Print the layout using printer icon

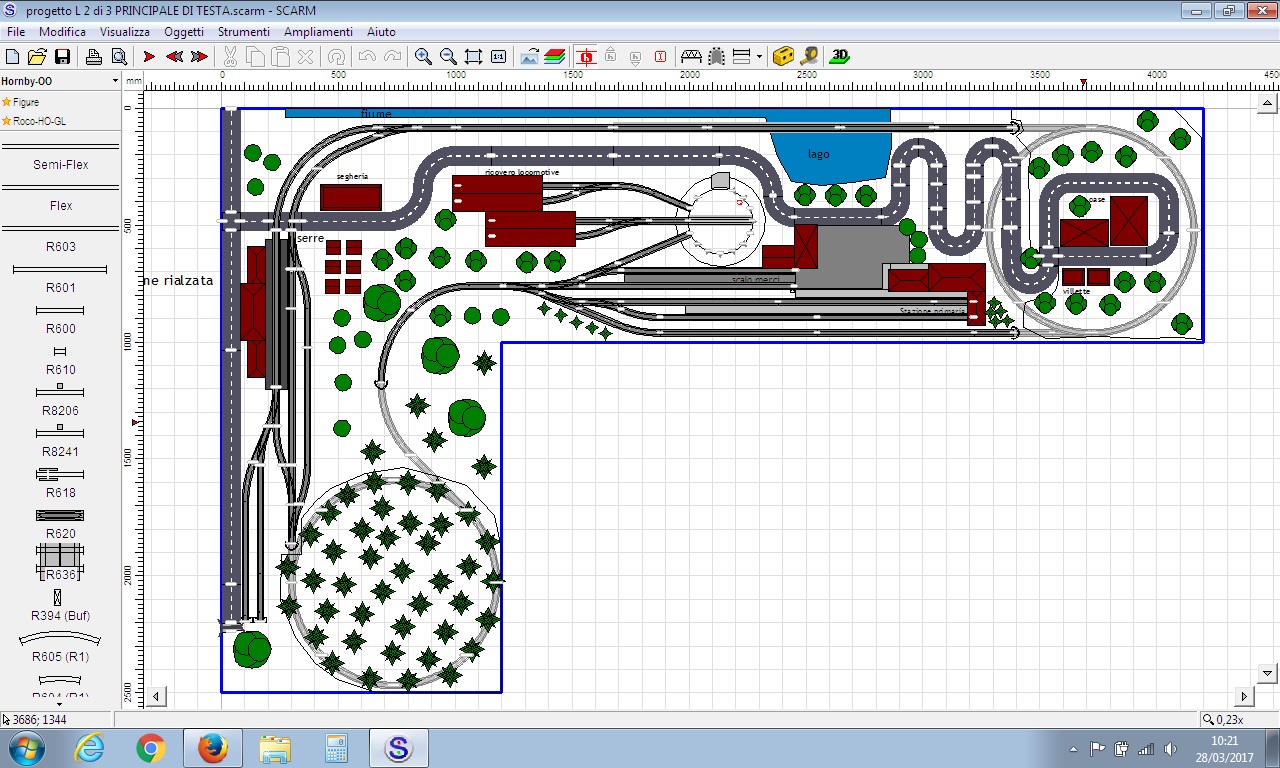click(x=94, y=57)
